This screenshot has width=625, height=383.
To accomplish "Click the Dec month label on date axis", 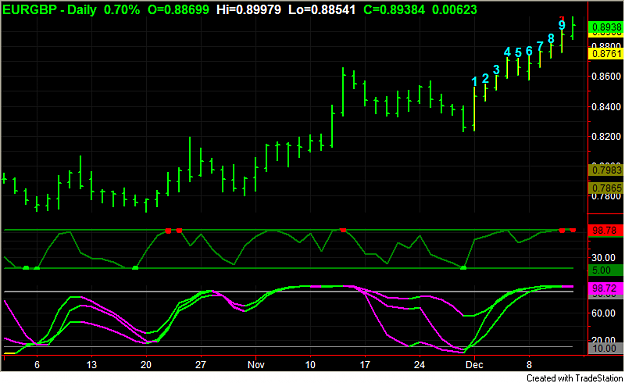I will click(474, 365).
